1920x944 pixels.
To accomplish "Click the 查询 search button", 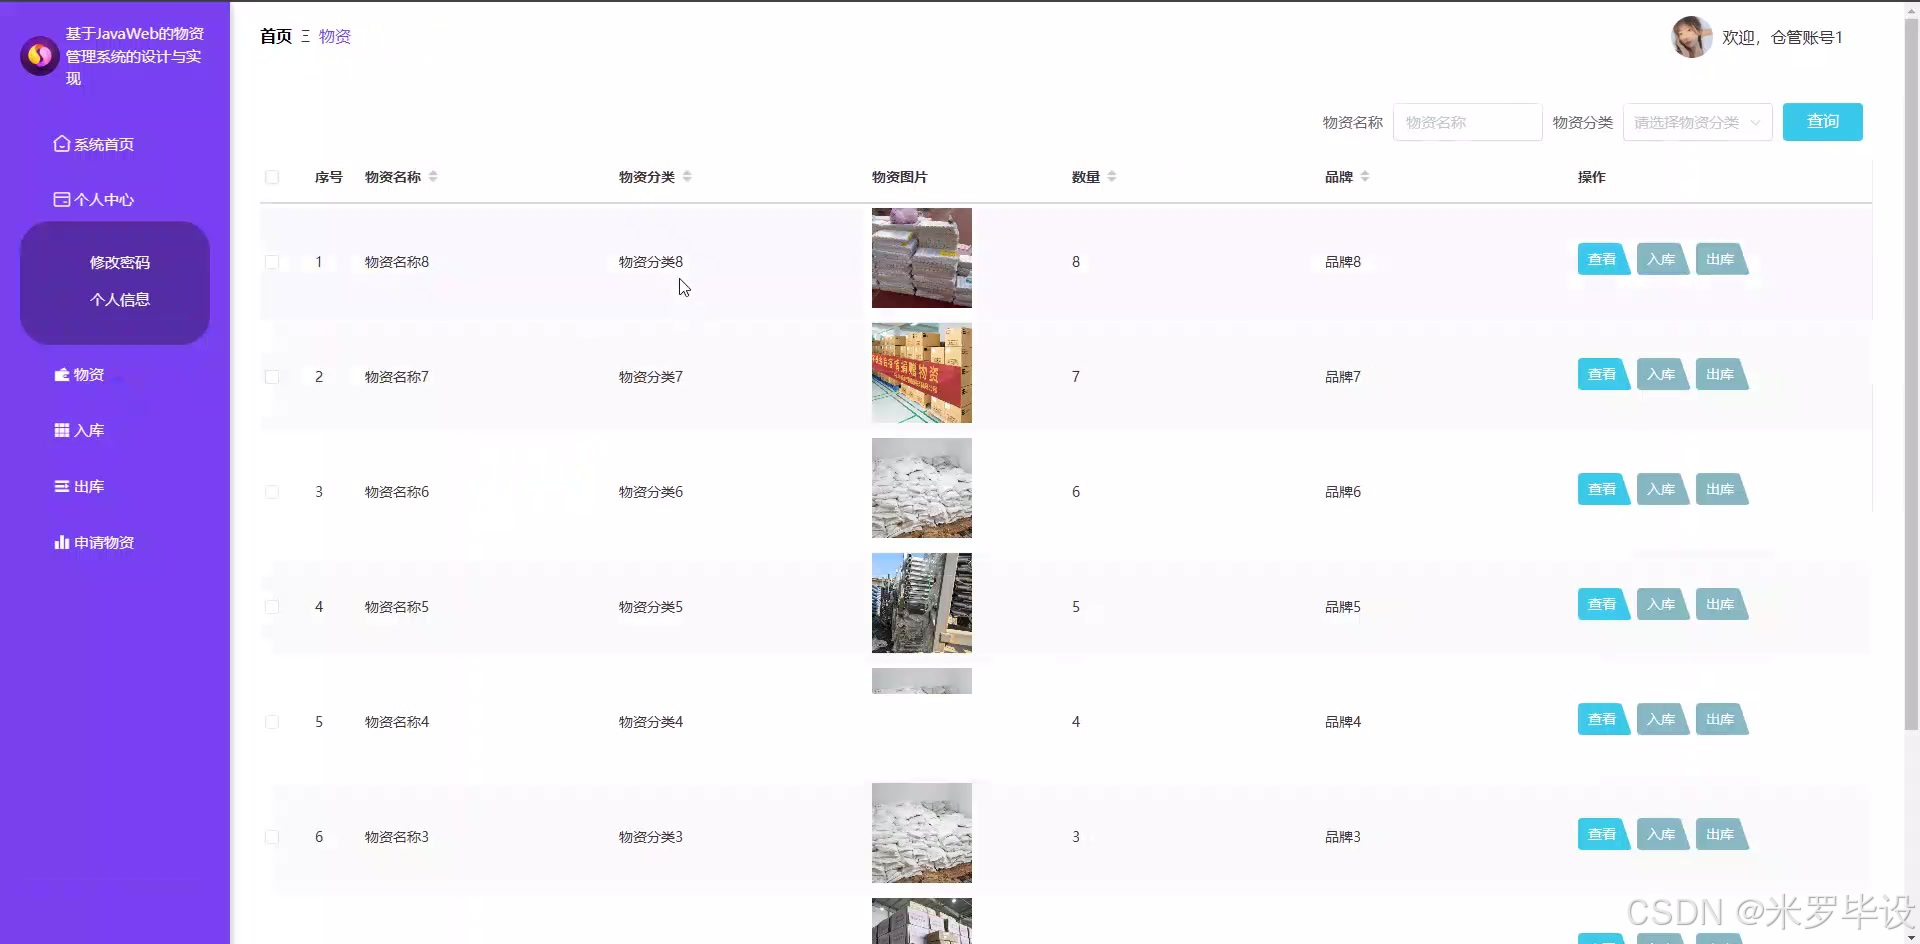I will (x=1822, y=122).
